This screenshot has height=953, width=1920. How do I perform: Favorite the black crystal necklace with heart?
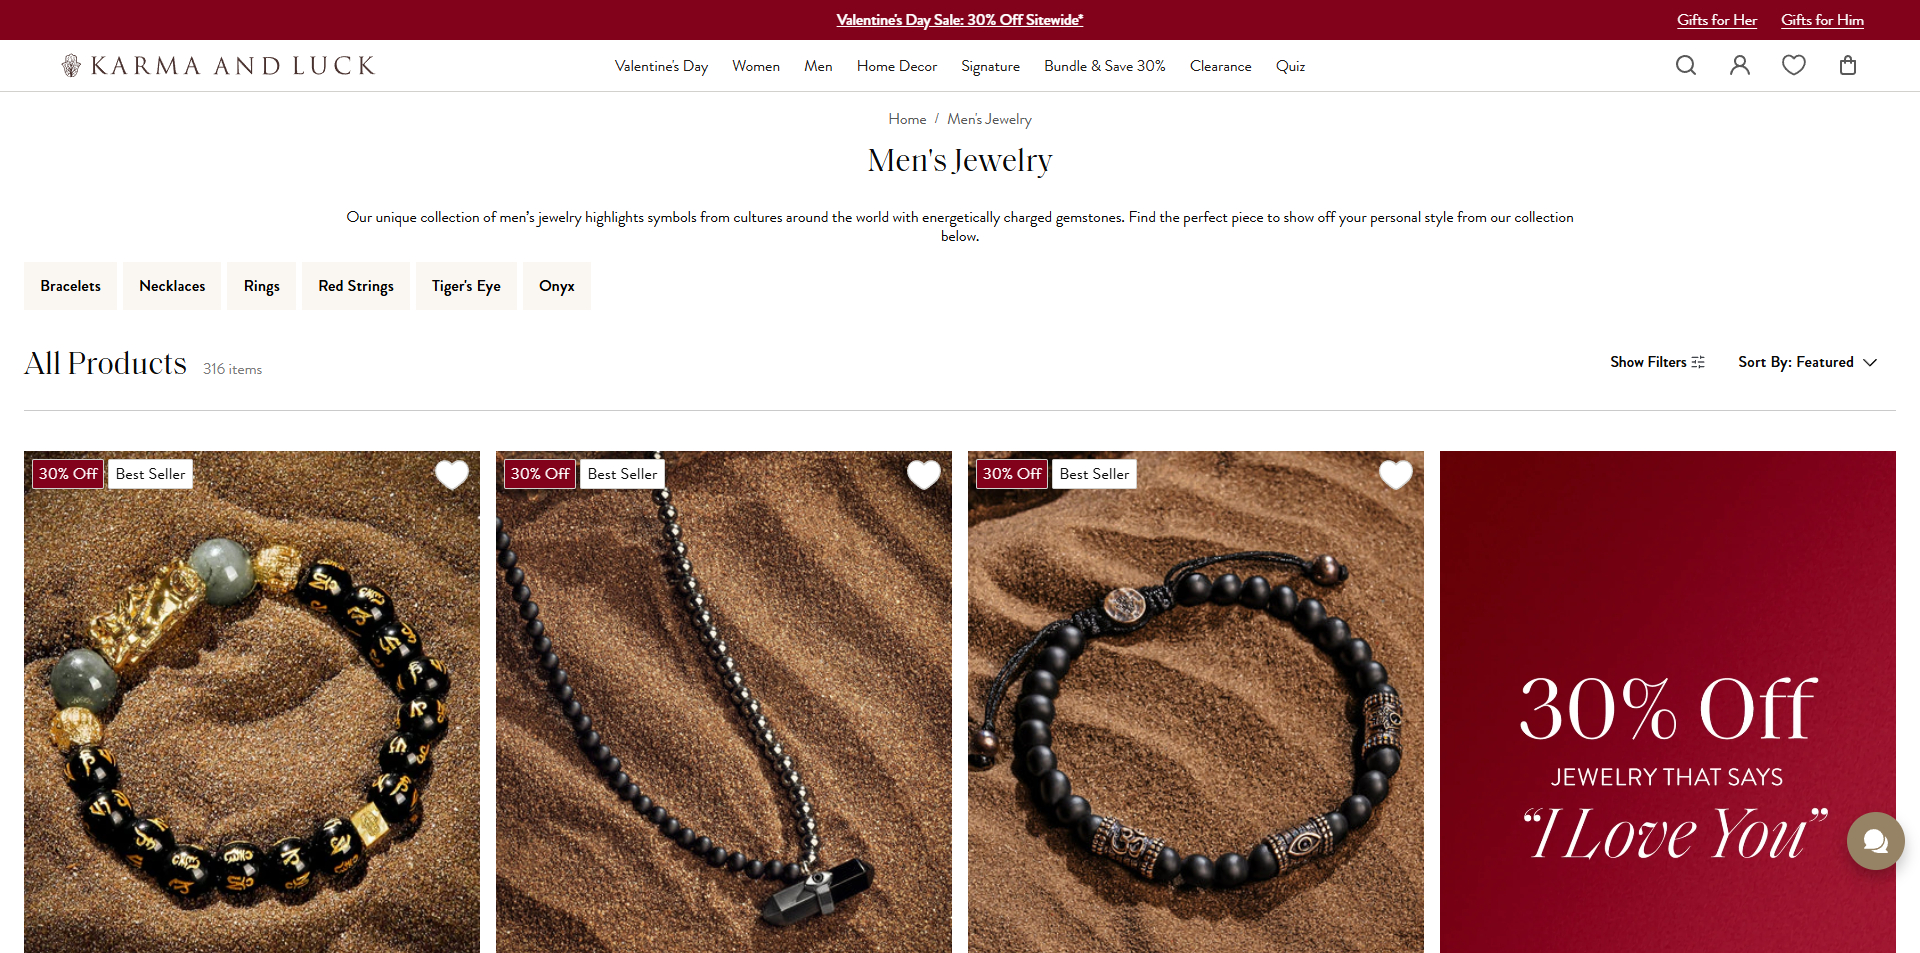pyautogui.click(x=924, y=474)
